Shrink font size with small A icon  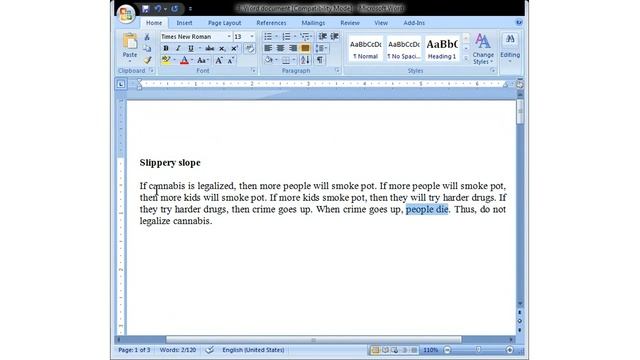coord(231,60)
